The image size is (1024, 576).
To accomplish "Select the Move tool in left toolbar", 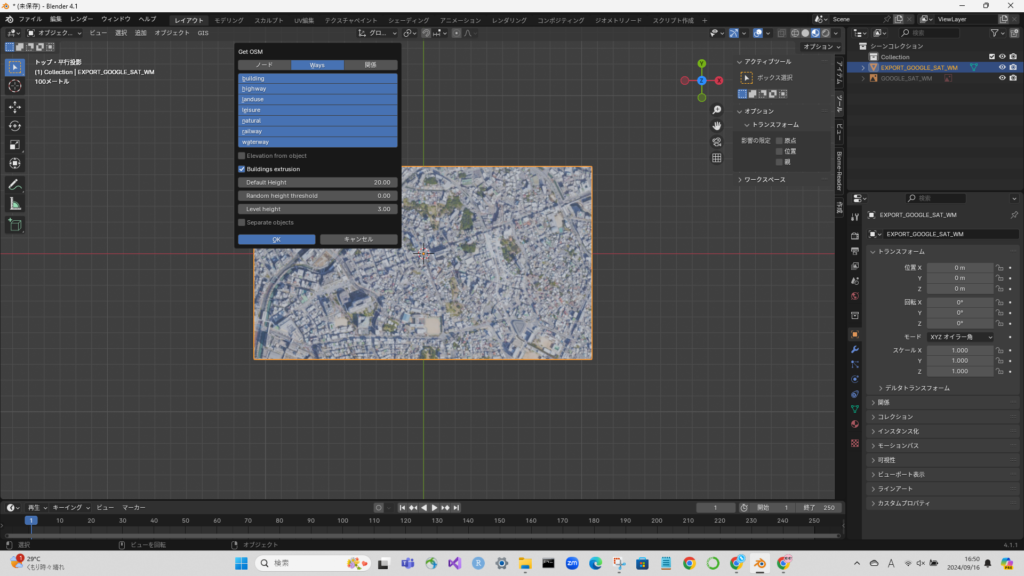I will pyautogui.click(x=15, y=106).
